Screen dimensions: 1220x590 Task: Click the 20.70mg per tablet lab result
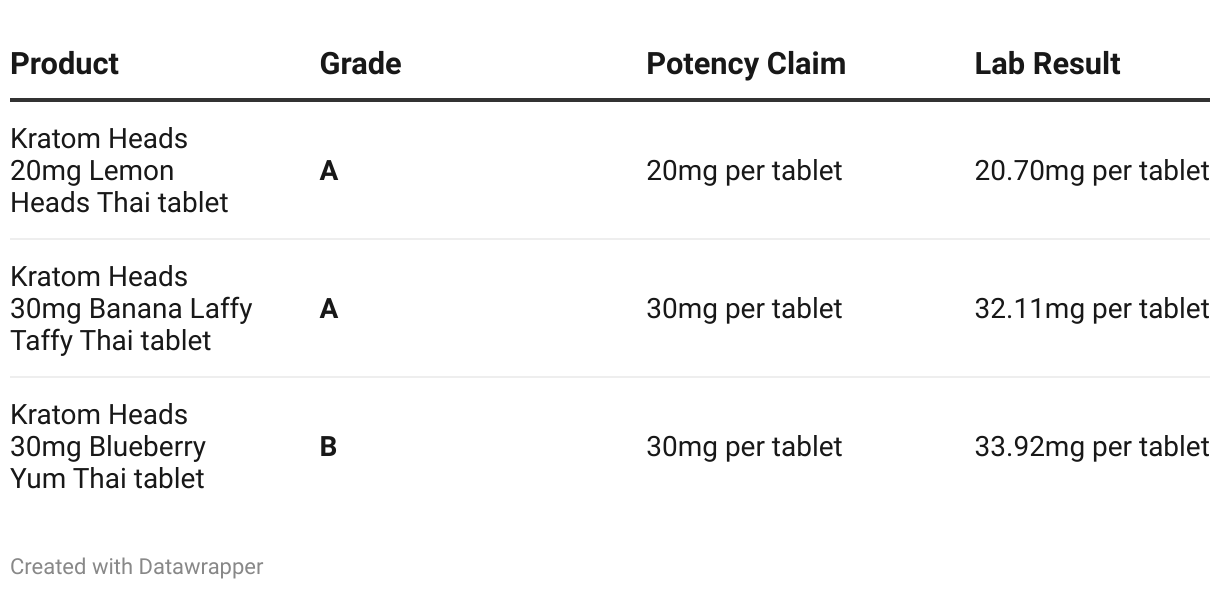pyautogui.click(x=1092, y=171)
